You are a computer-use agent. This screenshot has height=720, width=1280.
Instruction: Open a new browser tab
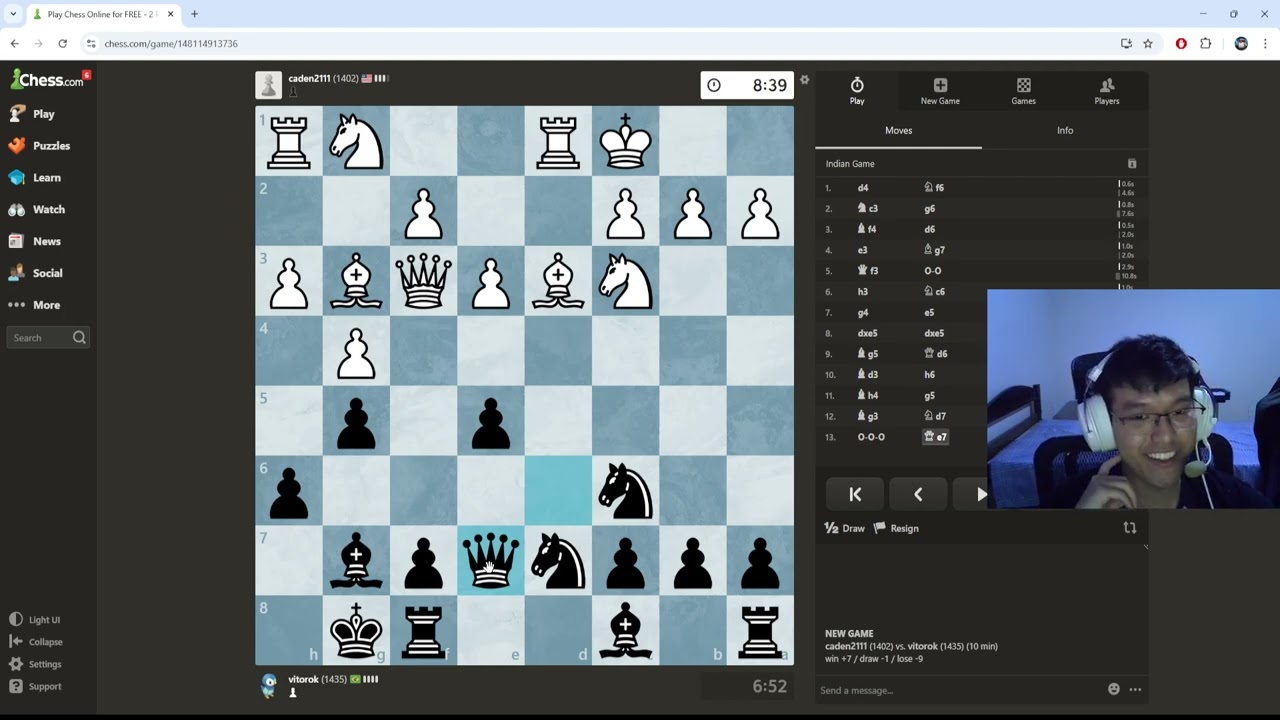[194, 14]
